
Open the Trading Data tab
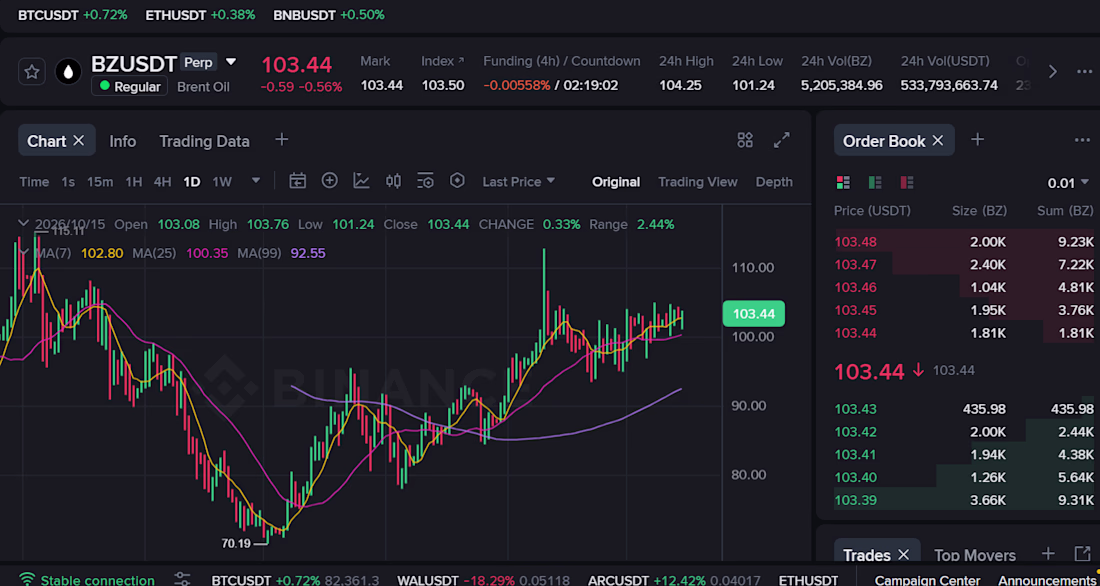coord(204,141)
